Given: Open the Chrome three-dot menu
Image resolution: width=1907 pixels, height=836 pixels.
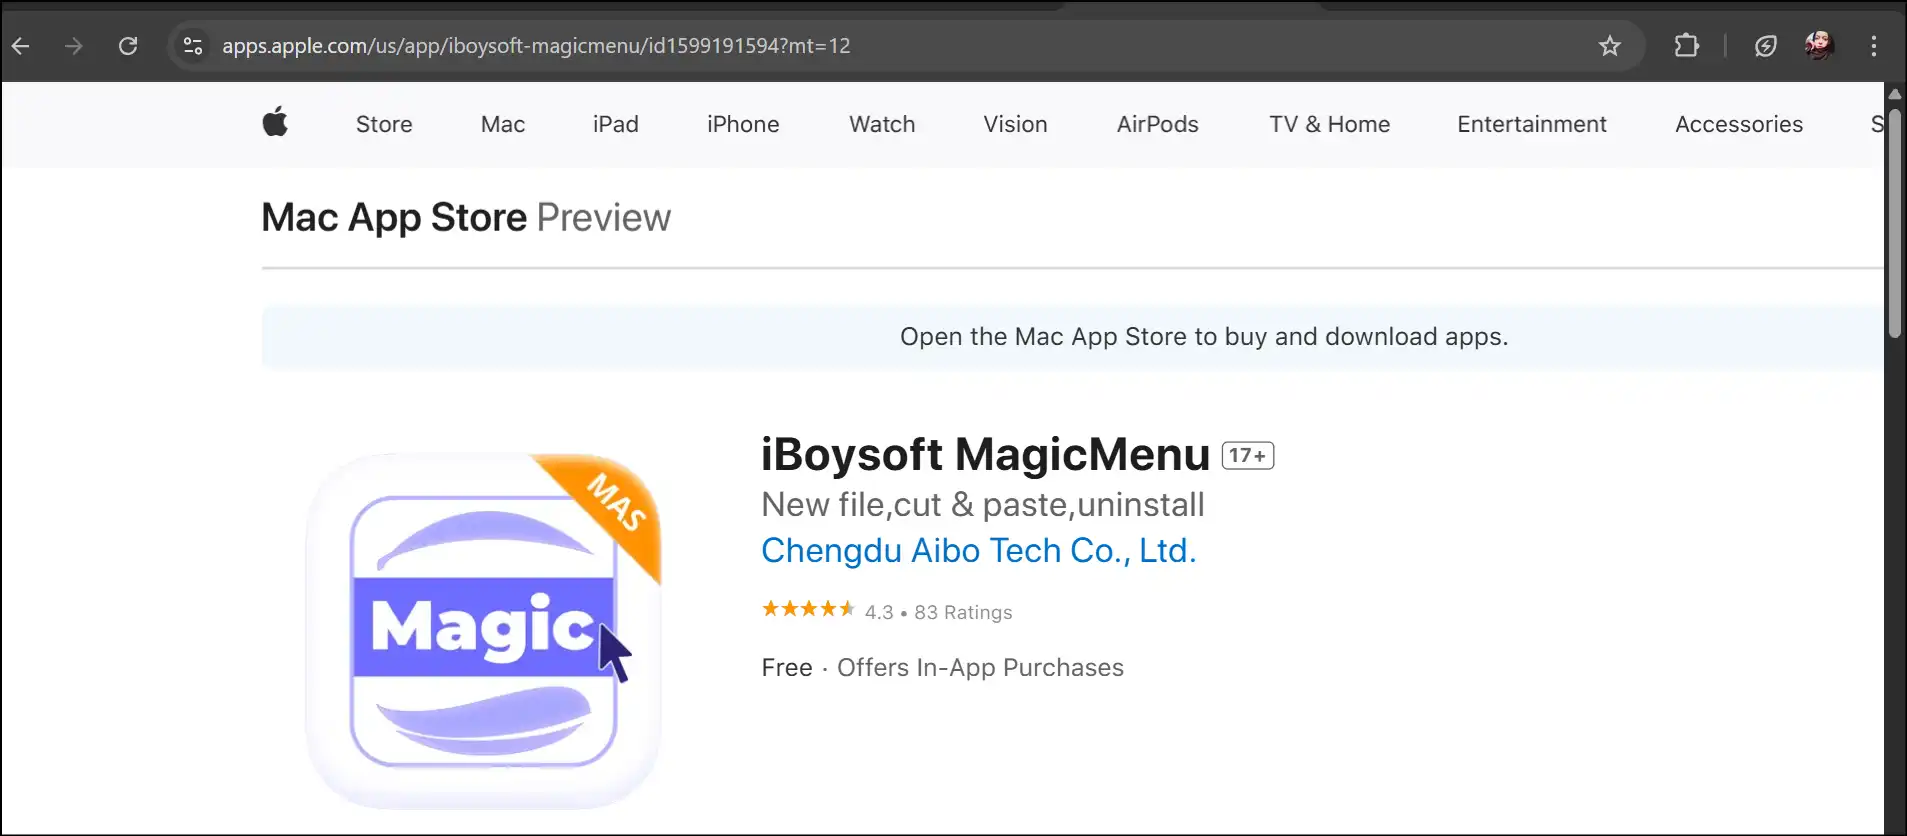Looking at the screenshot, I should coord(1874,46).
